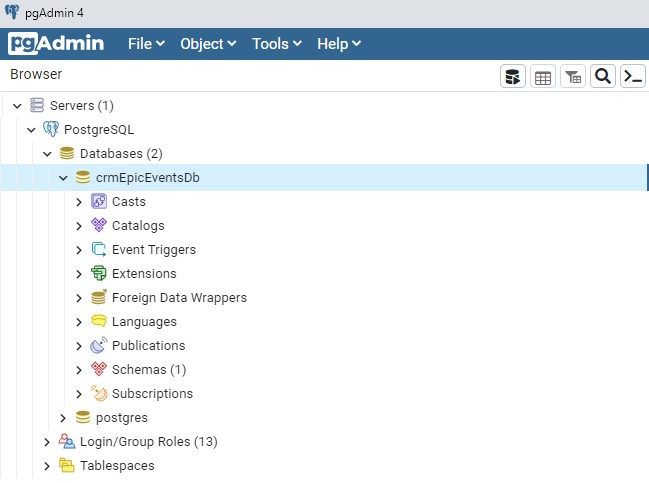Expand the Casts node
The width and height of the screenshot is (649, 483).
click(79, 202)
